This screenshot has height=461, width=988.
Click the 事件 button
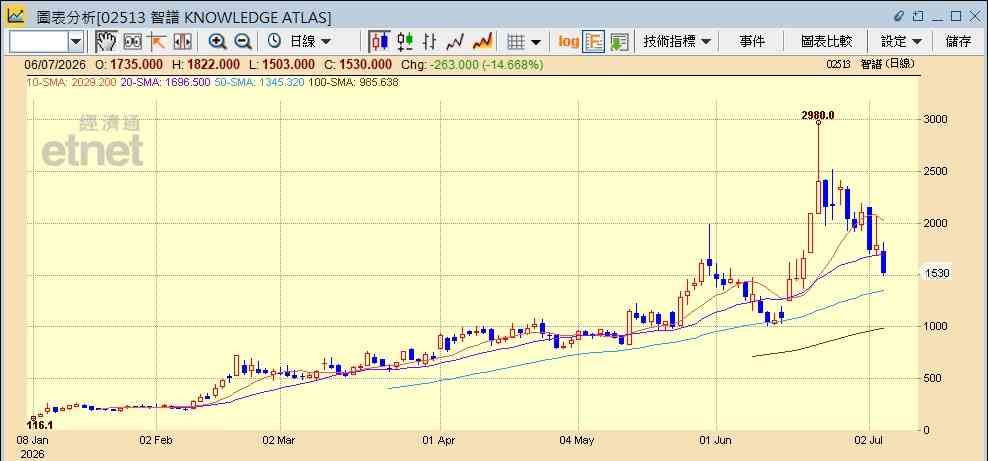point(752,42)
